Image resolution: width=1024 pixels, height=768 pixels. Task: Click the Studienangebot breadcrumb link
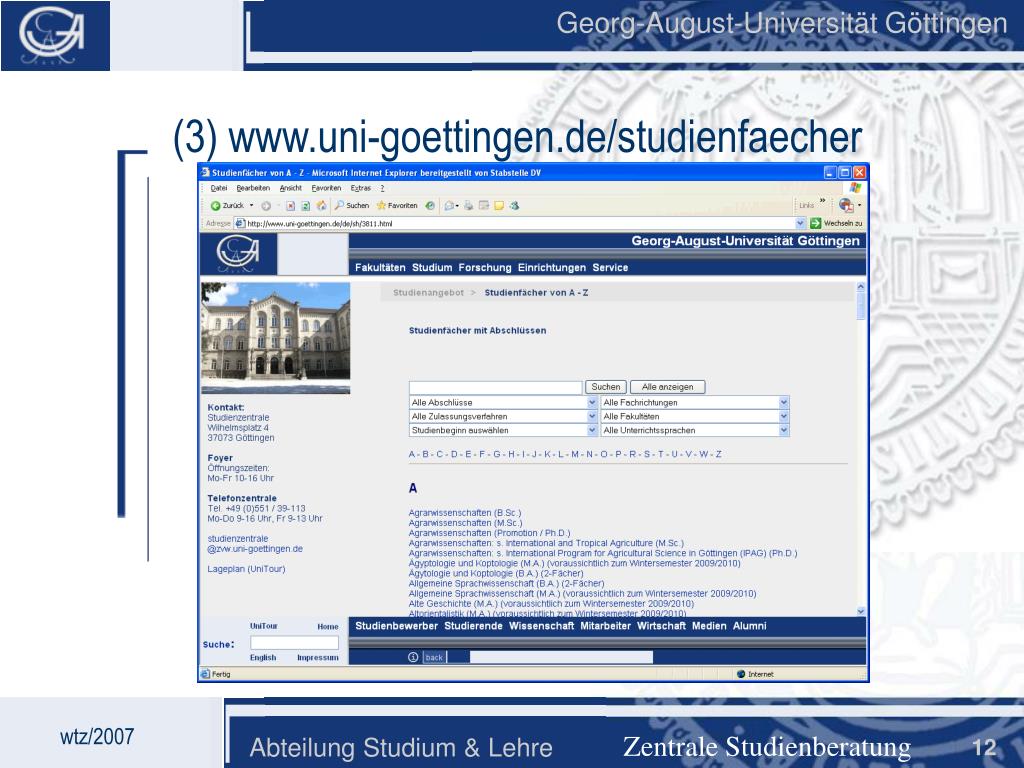tap(428, 293)
